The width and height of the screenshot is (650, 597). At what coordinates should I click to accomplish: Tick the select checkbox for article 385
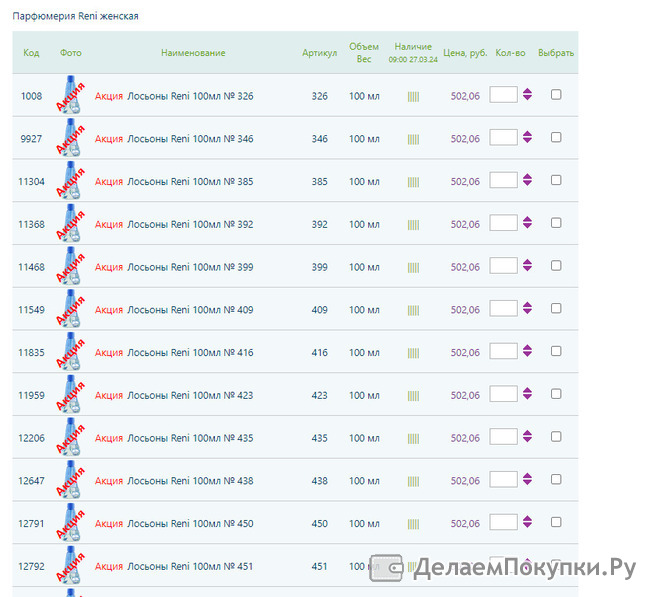coord(556,180)
